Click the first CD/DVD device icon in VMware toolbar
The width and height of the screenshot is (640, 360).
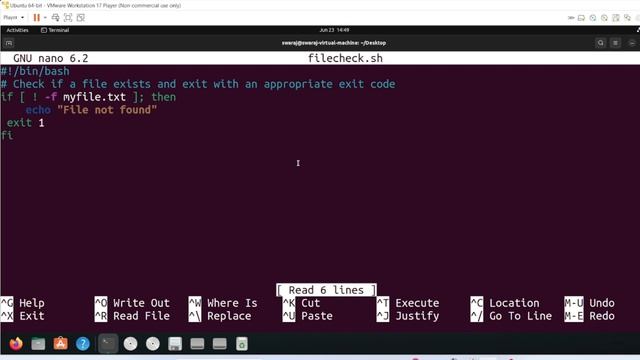pyautogui.click(x=593, y=18)
